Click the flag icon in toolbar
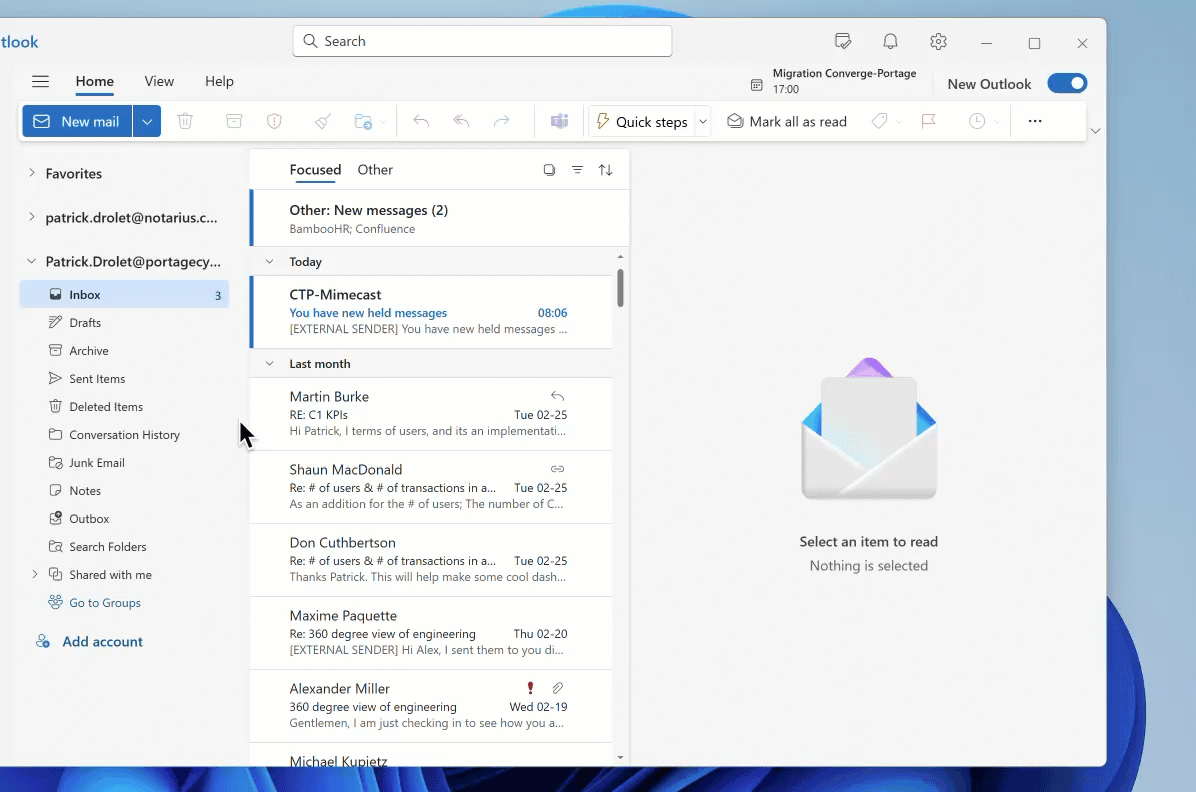Screen dimensions: 1196x792 coord(928,121)
